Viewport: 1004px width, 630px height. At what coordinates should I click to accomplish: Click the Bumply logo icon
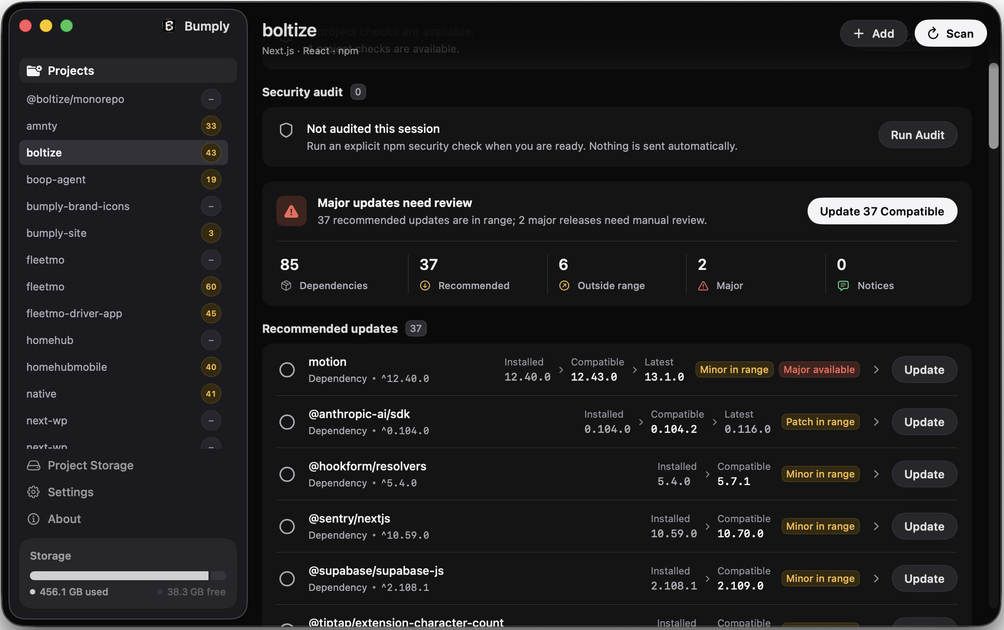click(x=169, y=26)
